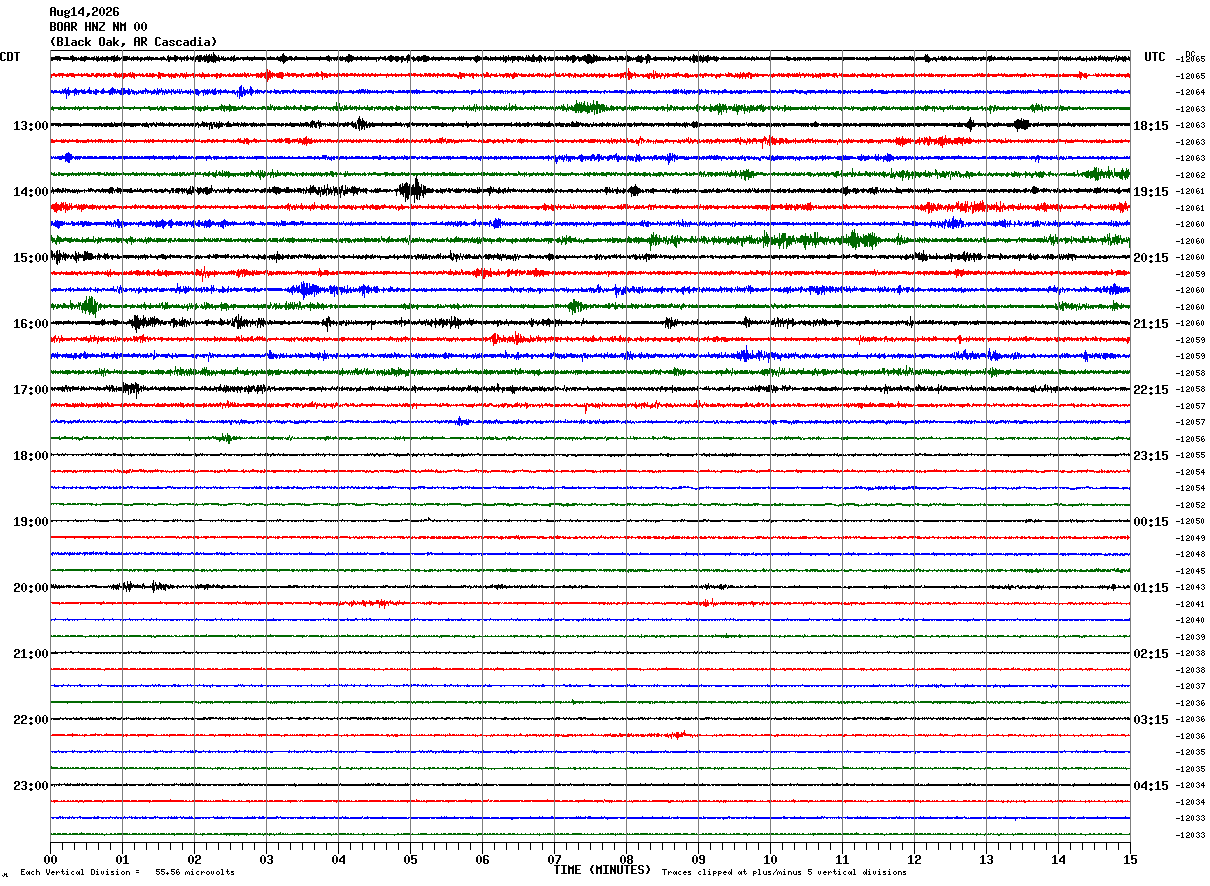
Task: Click minute tick label '07' on time axis
Action: pyautogui.click(x=554, y=859)
